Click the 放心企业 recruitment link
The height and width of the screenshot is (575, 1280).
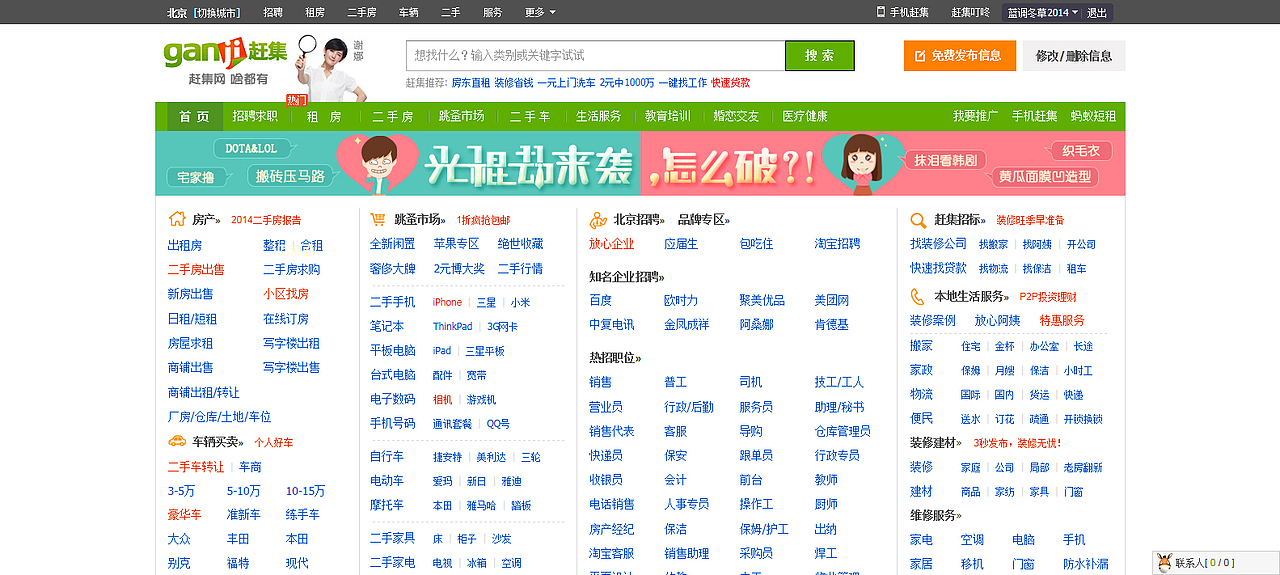click(x=612, y=243)
